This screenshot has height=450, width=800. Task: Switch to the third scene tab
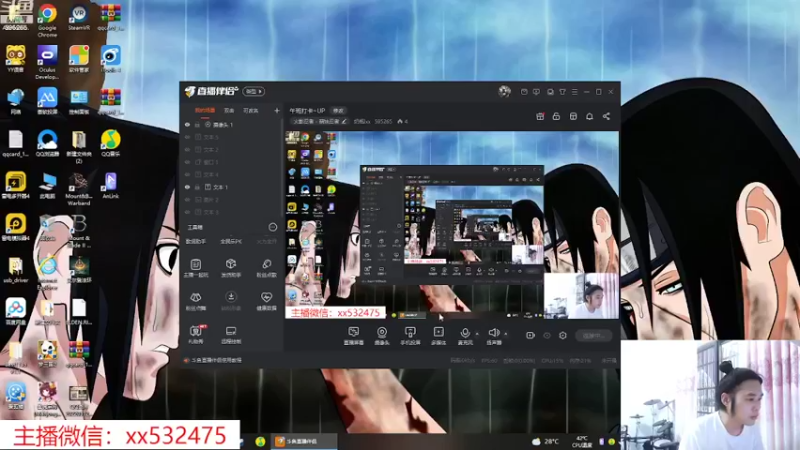click(251, 110)
